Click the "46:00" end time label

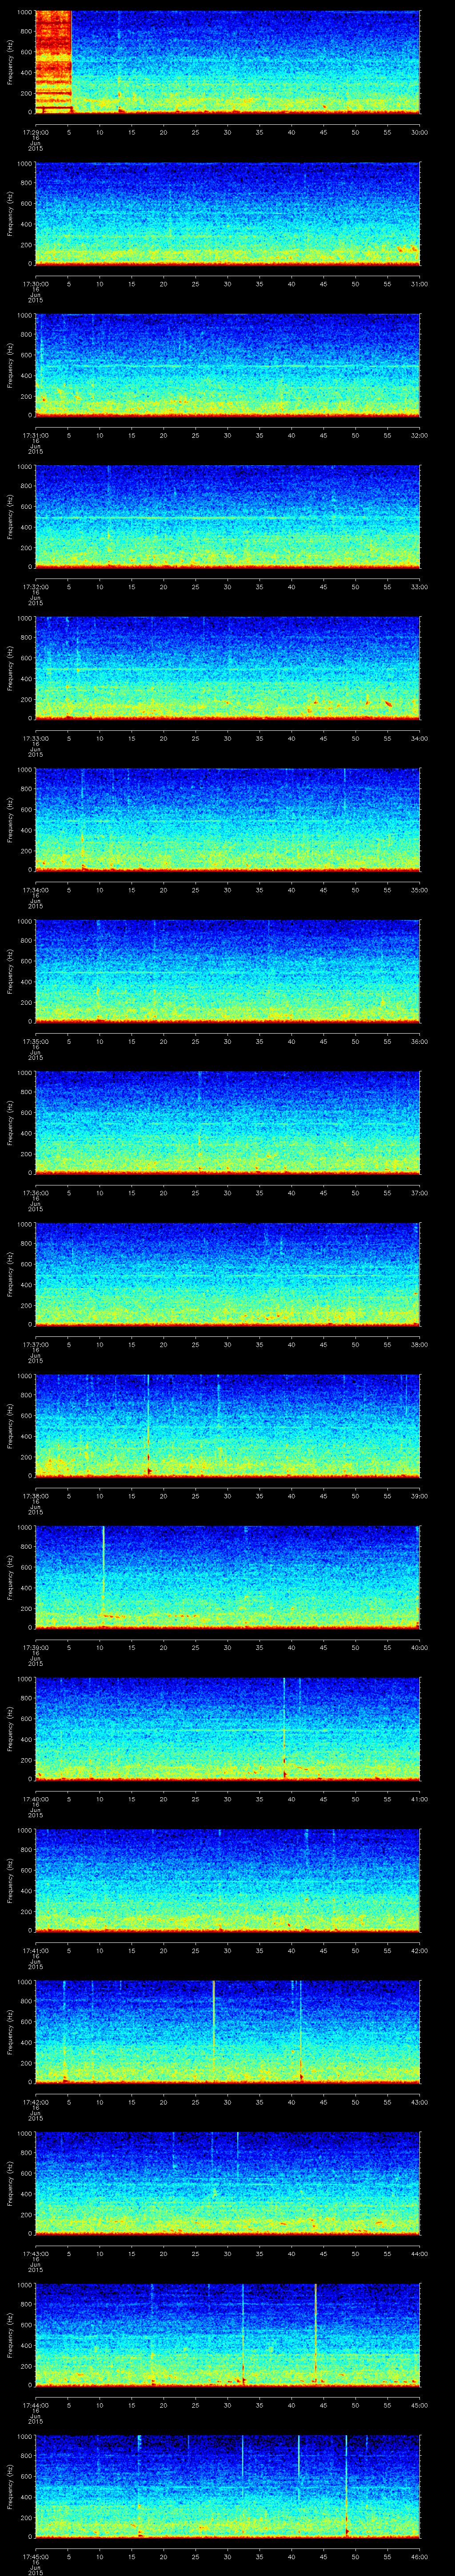[419, 2555]
